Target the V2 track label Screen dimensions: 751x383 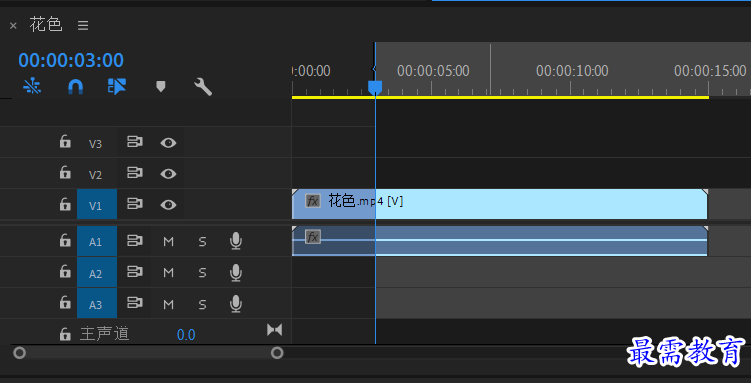coord(96,174)
